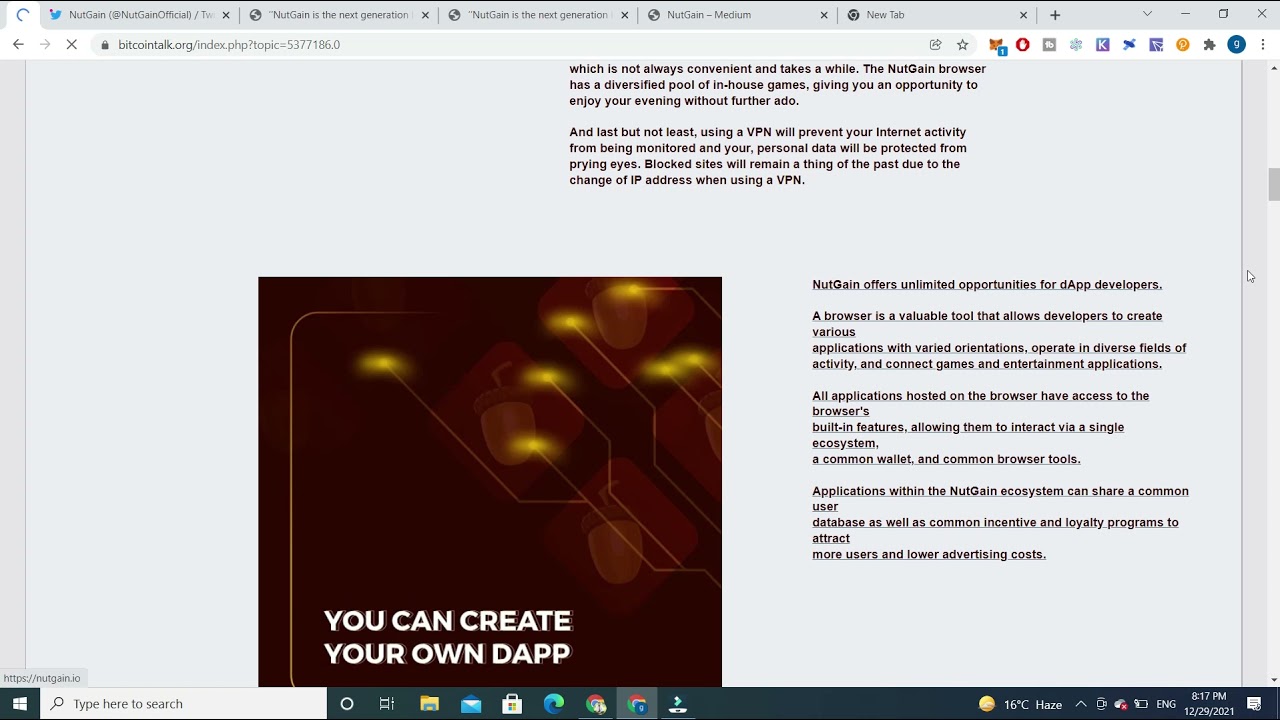Open the blue satellite extension icon
Image resolution: width=1280 pixels, height=720 pixels.
coord(1129,44)
